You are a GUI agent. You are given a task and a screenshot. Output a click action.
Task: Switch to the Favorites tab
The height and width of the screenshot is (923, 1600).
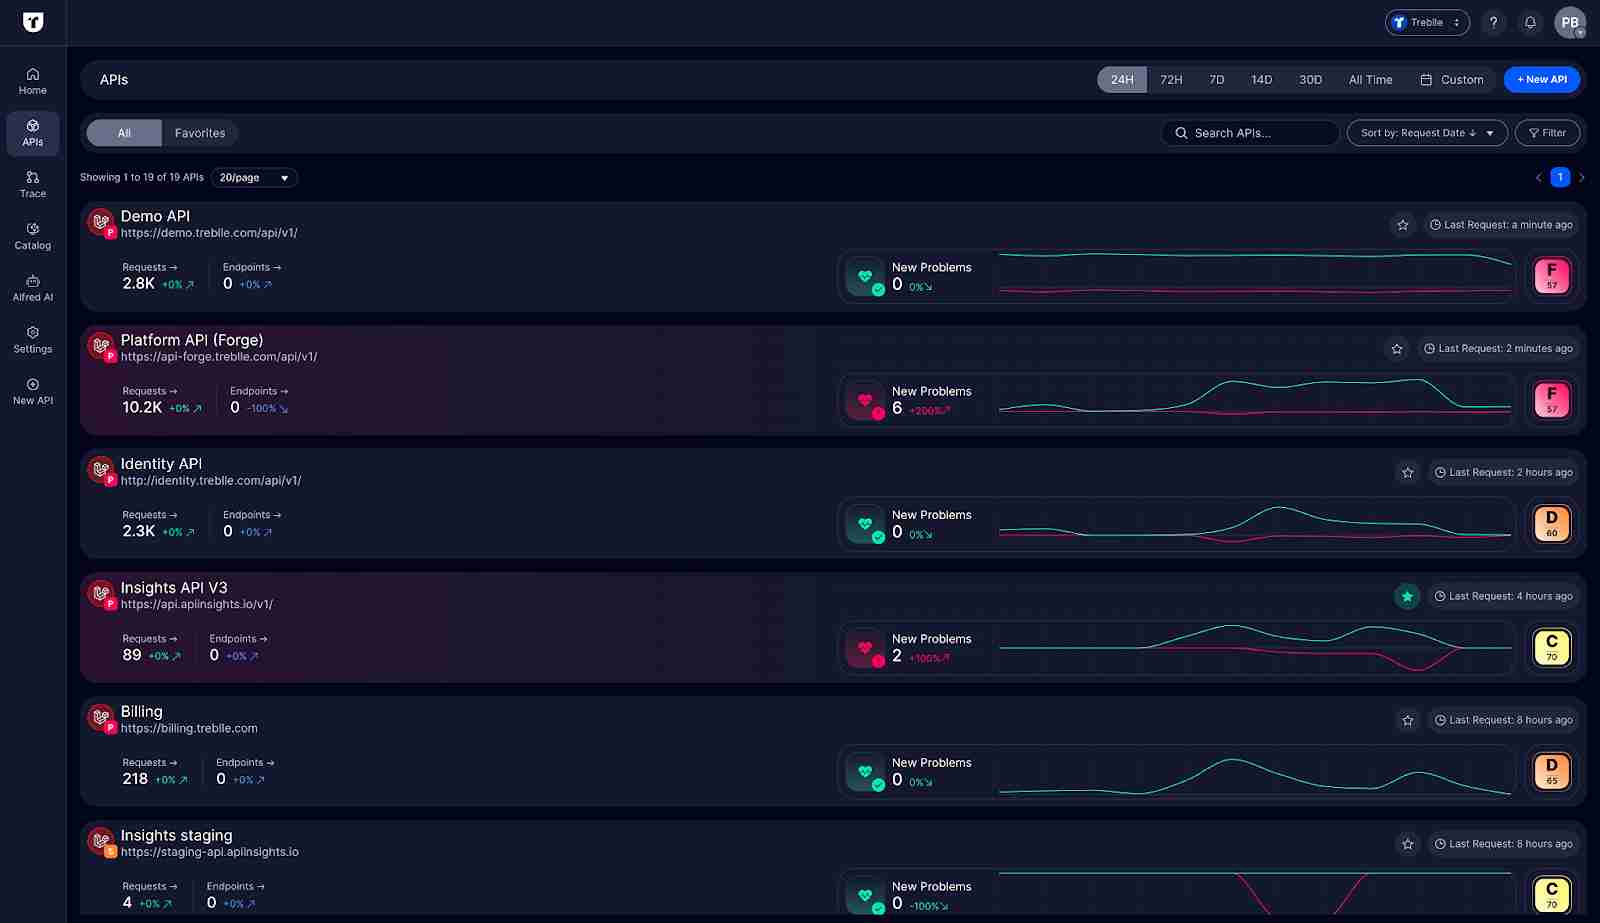click(200, 132)
